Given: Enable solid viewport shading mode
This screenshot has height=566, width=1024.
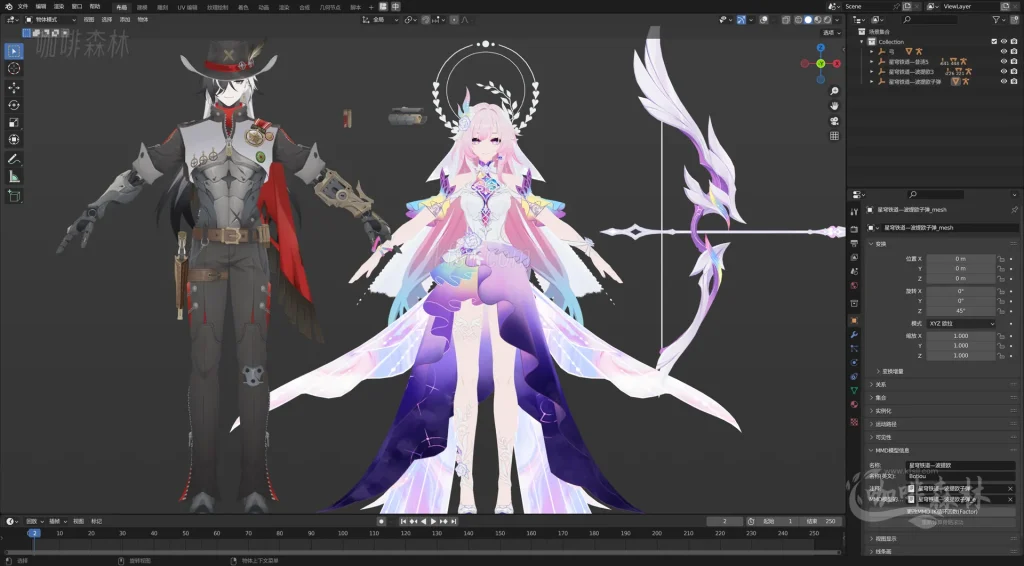Looking at the screenshot, I should pyautogui.click(x=808, y=20).
